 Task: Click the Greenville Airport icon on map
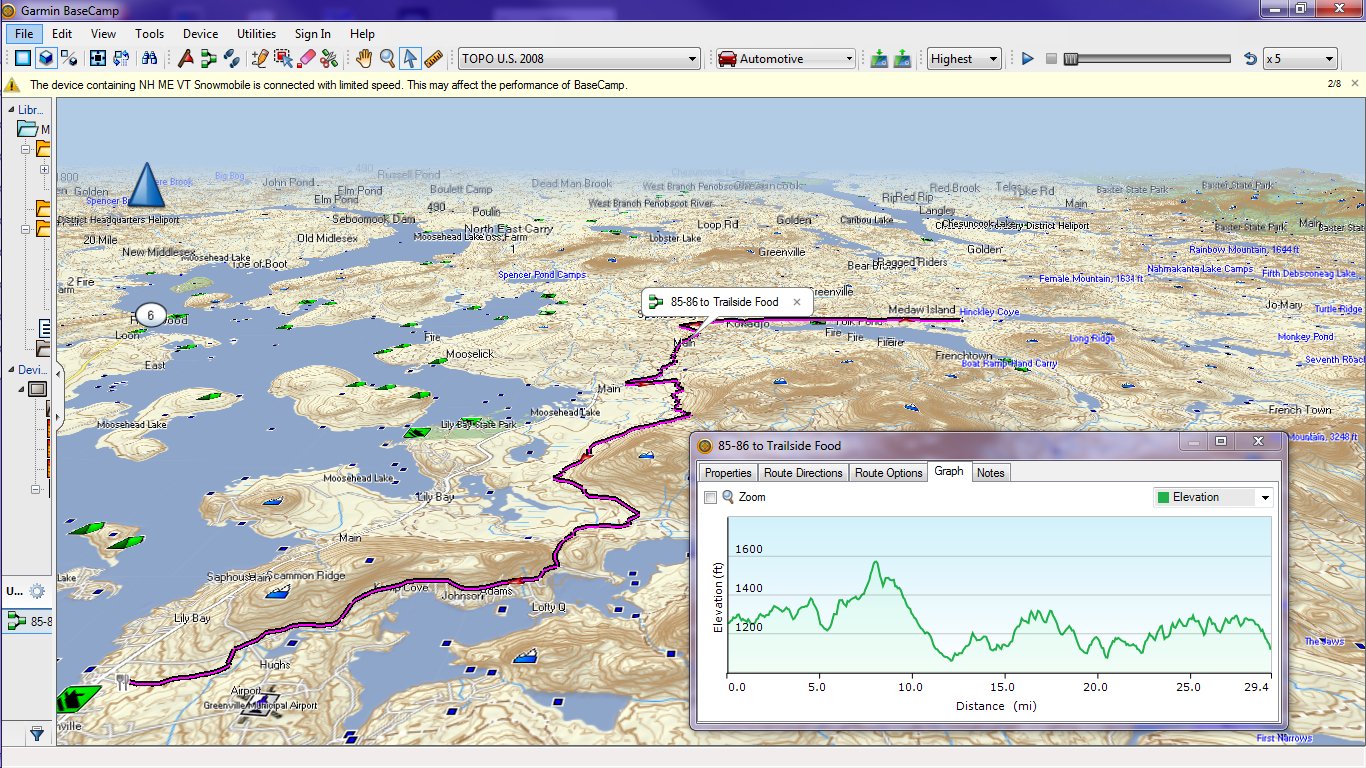260,703
